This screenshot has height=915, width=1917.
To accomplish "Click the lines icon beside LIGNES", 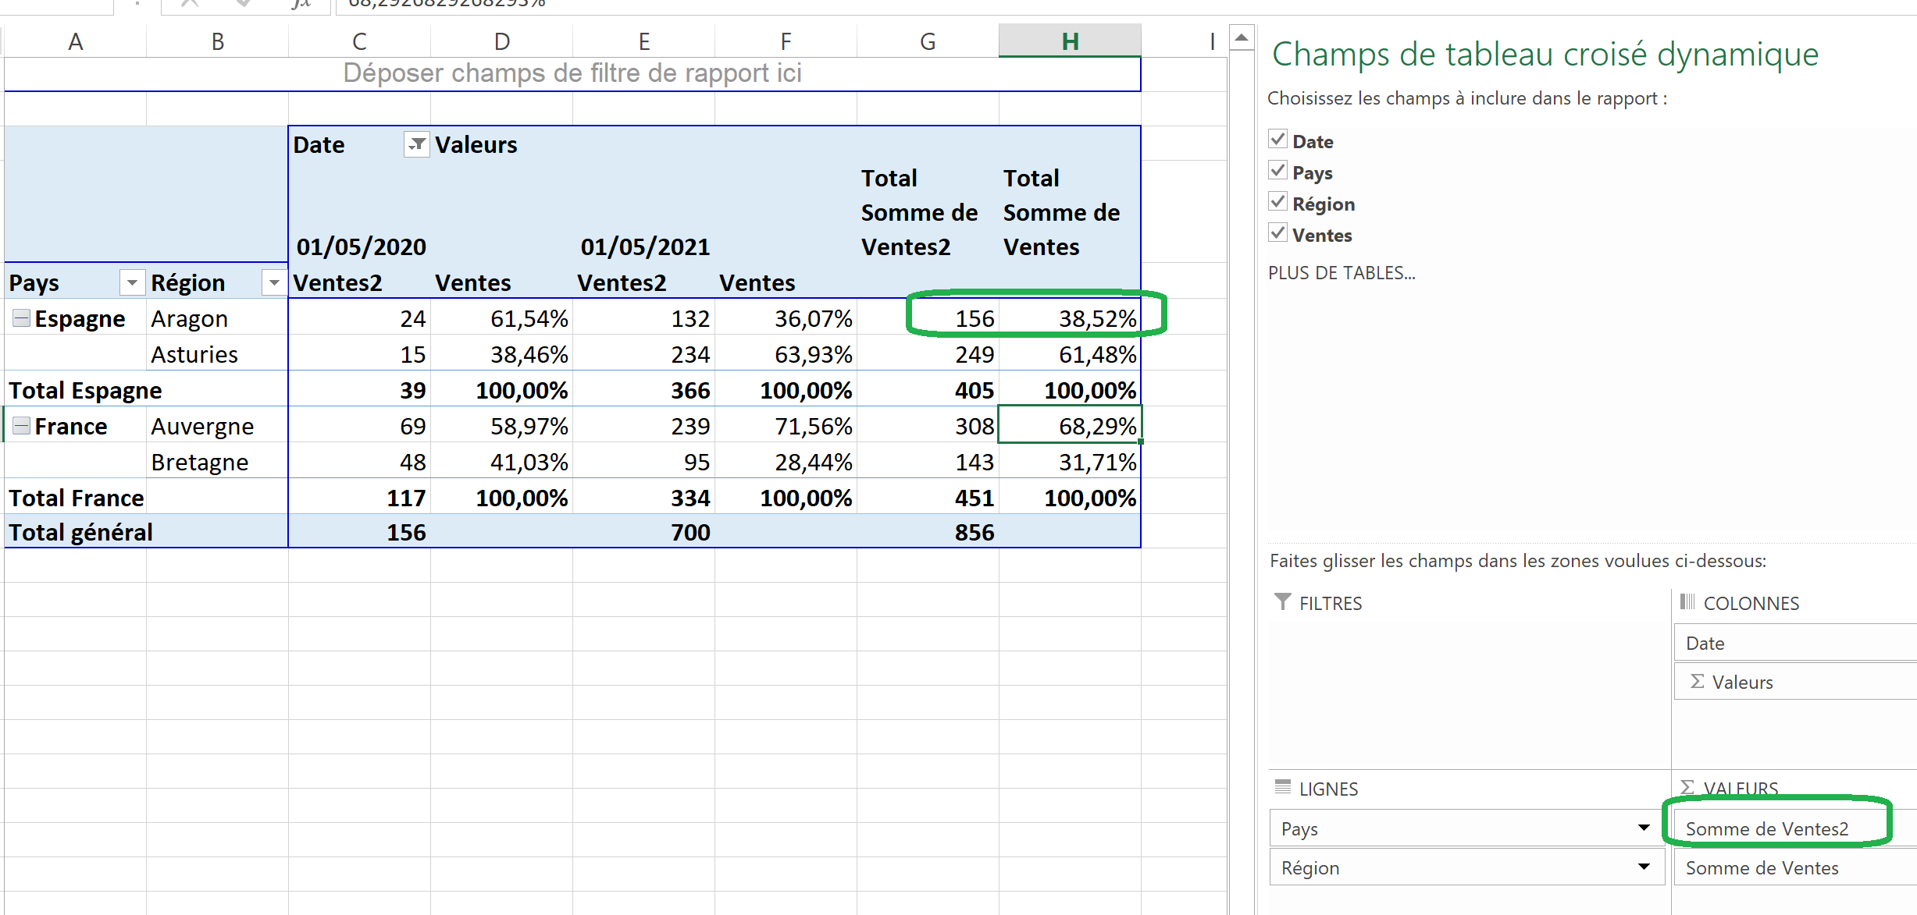I will point(1283,788).
